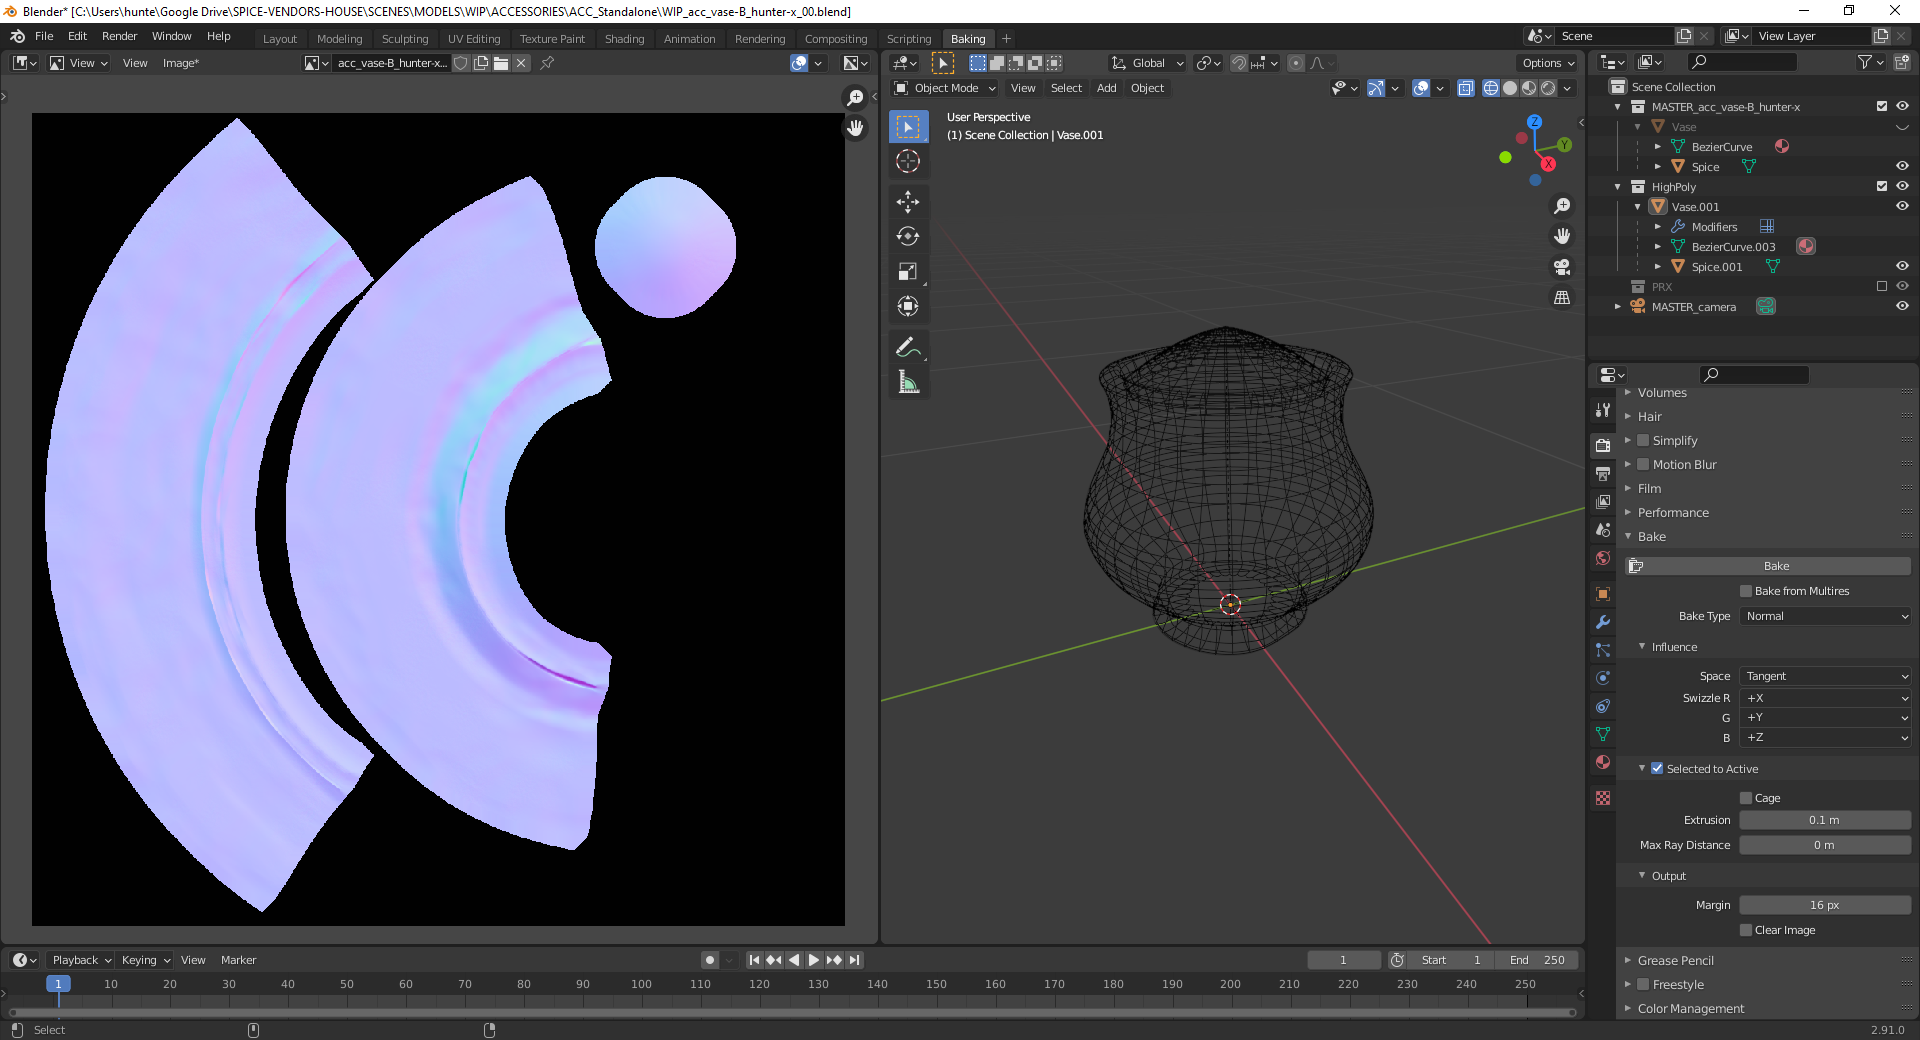Toggle camera view in viewport
The height and width of the screenshot is (1040, 1920).
pyautogui.click(x=1562, y=267)
